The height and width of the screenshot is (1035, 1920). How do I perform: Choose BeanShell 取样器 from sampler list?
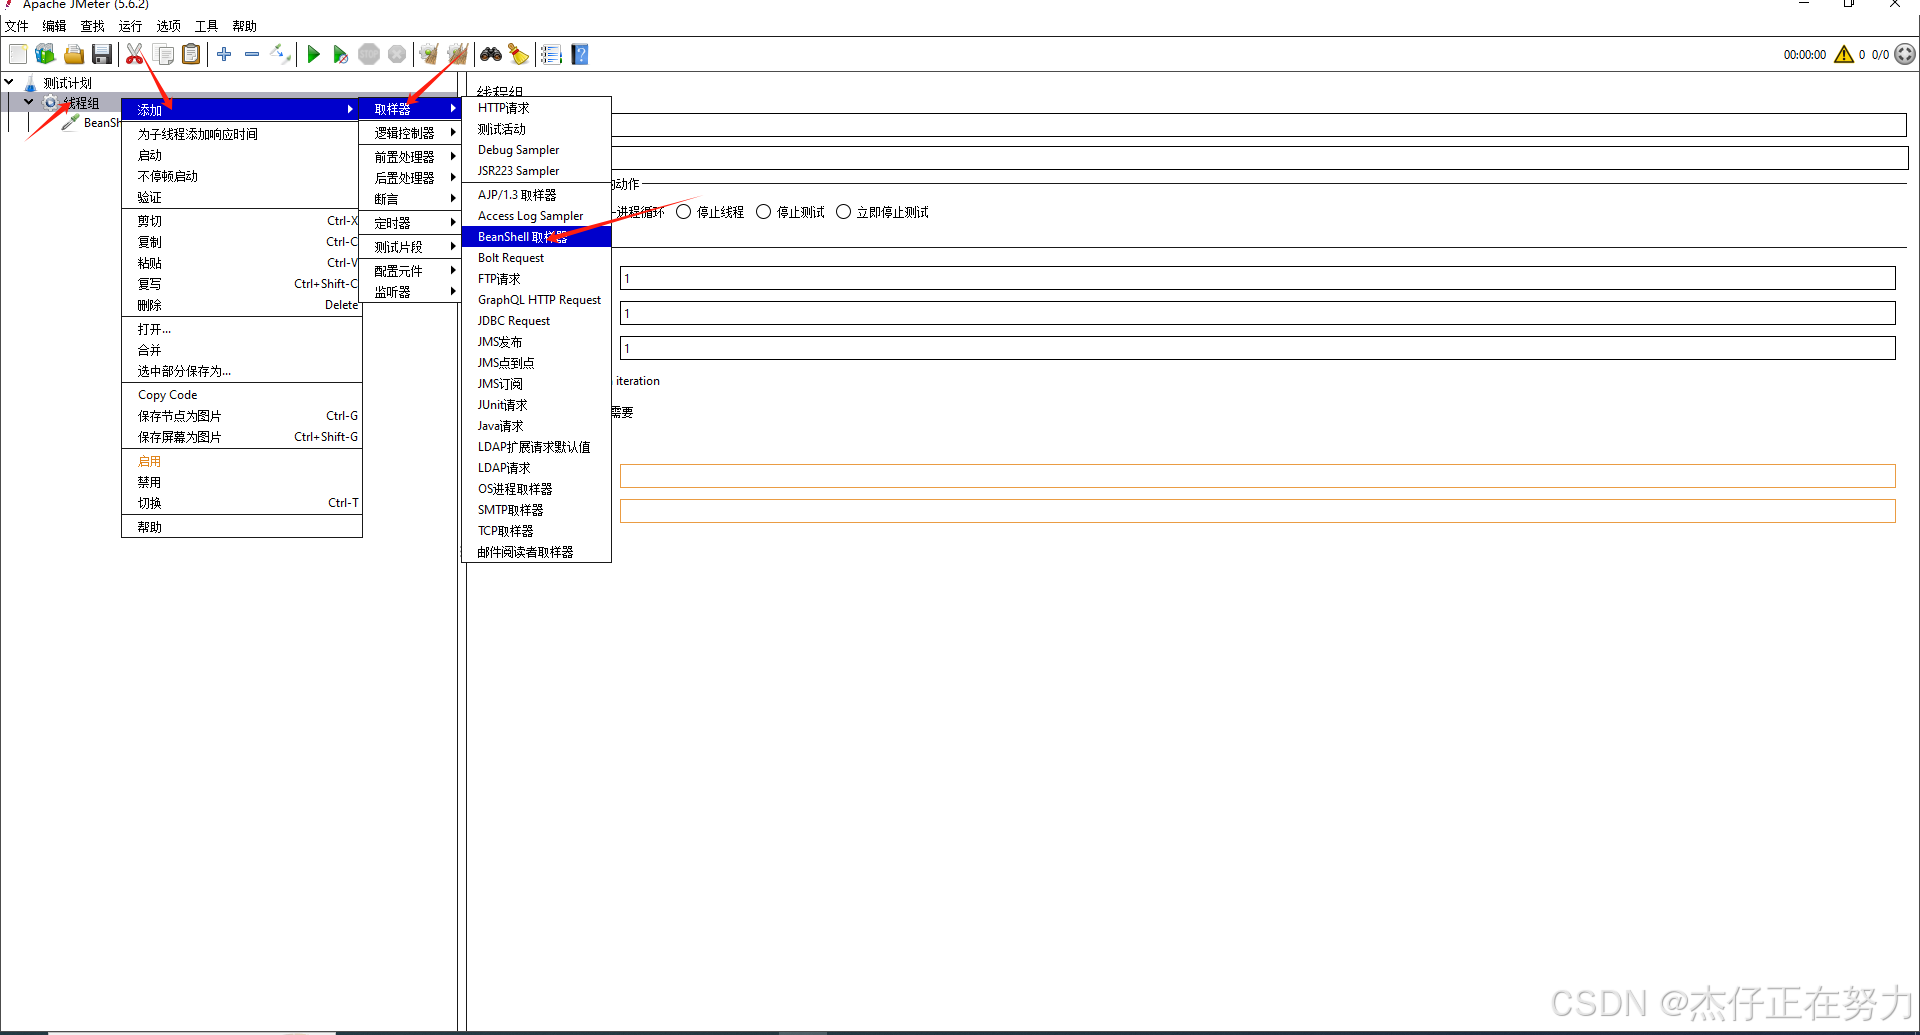pyautogui.click(x=537, y=237)
